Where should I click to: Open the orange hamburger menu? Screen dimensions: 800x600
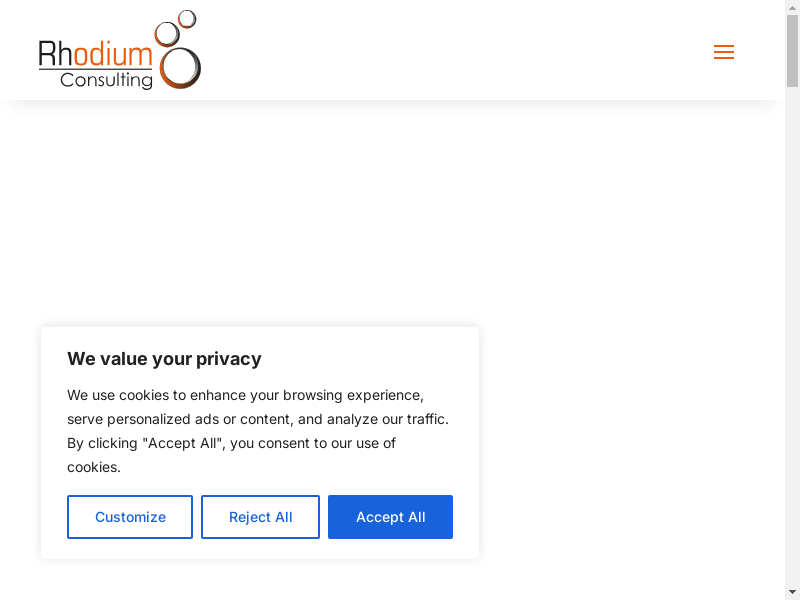tap(724, 53)
